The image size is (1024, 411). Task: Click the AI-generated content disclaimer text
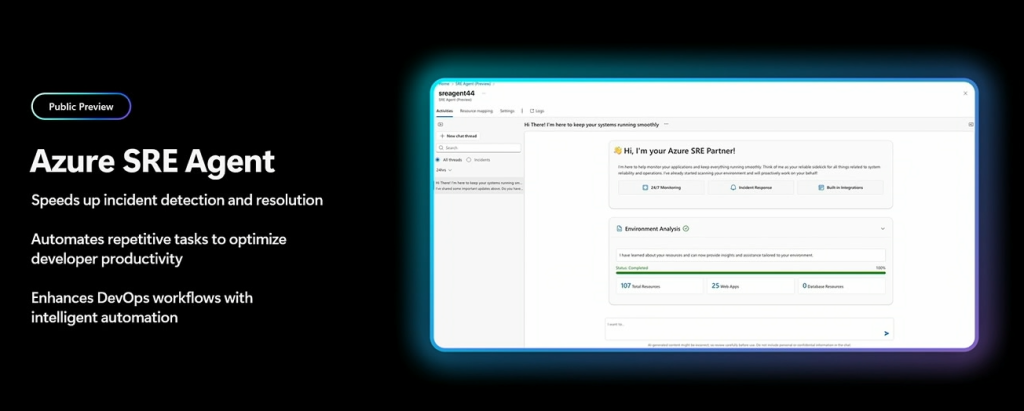pyautogui.click(x=749, y=344)
